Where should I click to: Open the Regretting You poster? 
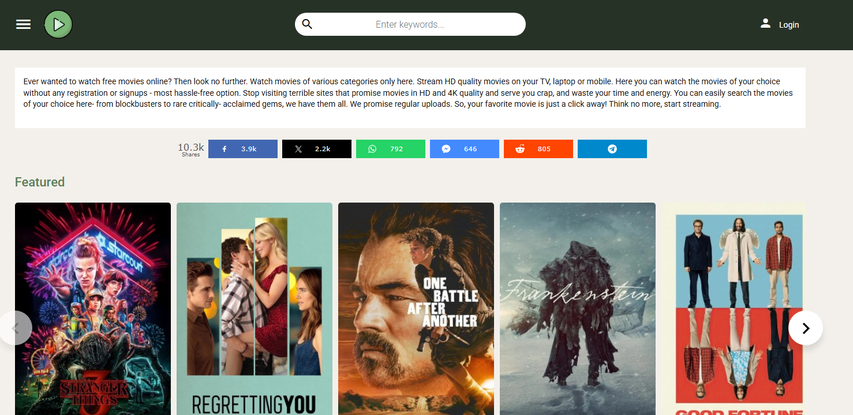[255, 309]
